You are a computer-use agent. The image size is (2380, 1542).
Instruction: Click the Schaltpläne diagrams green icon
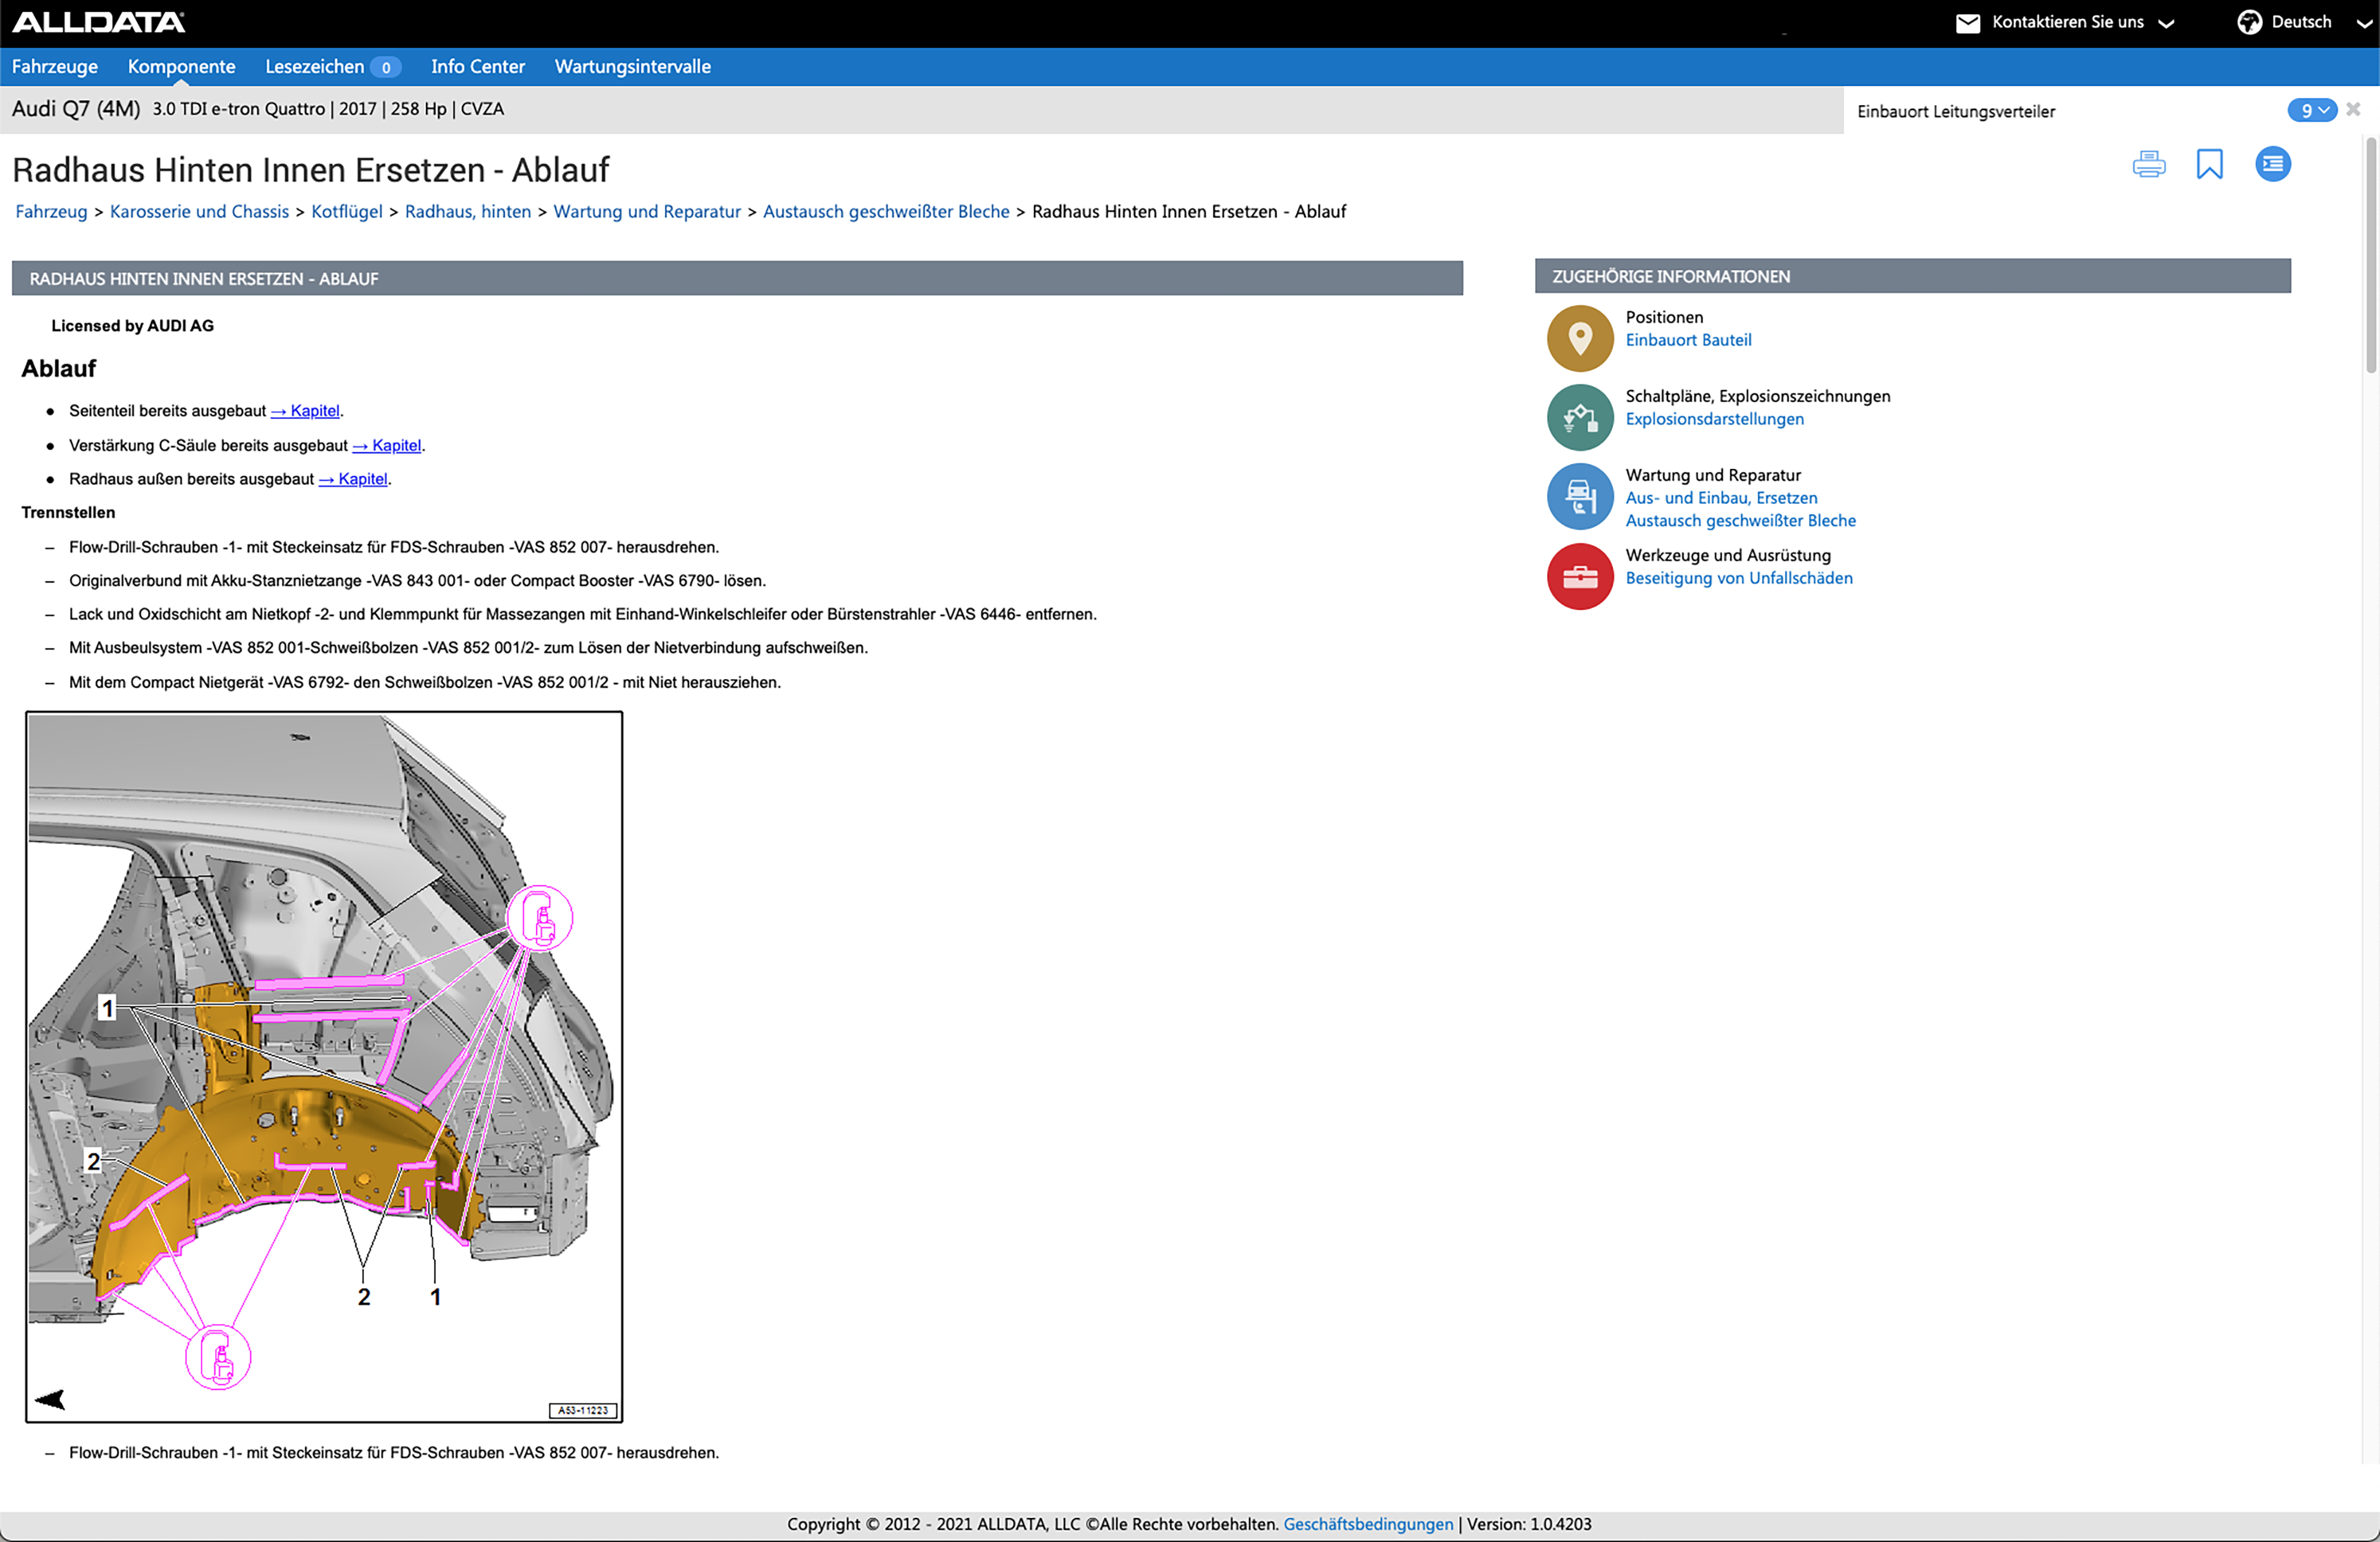[1579, 417]
